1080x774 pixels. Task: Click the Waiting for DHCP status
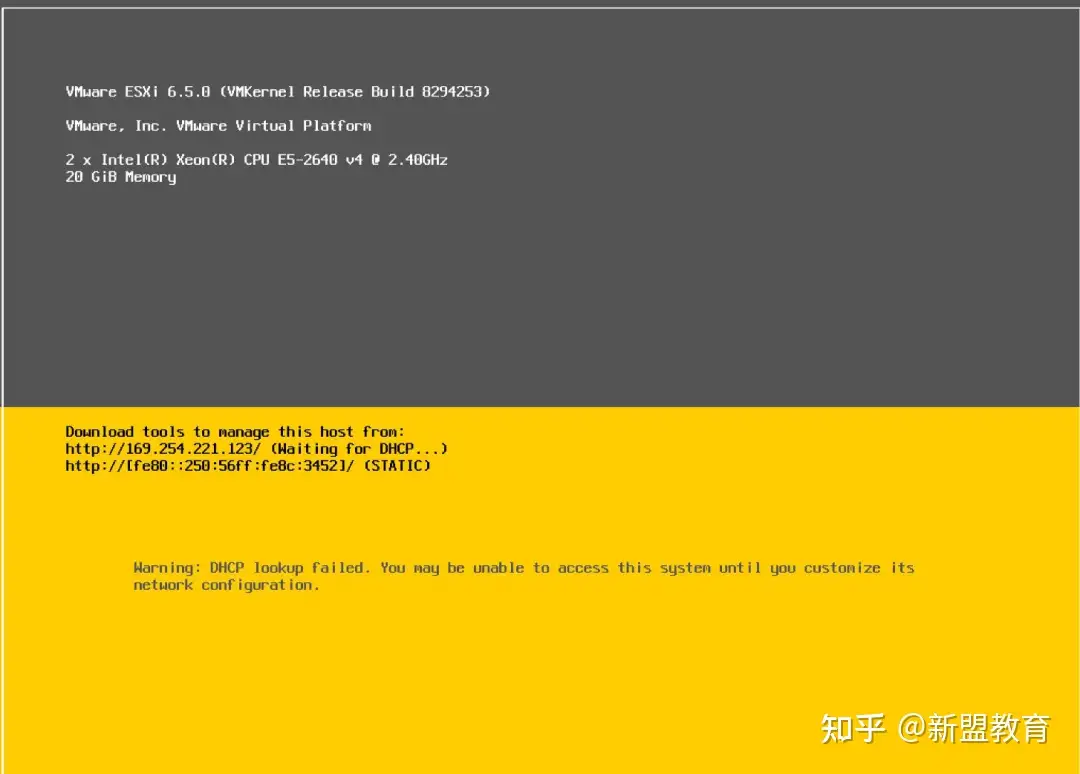(x=359, y=449)
